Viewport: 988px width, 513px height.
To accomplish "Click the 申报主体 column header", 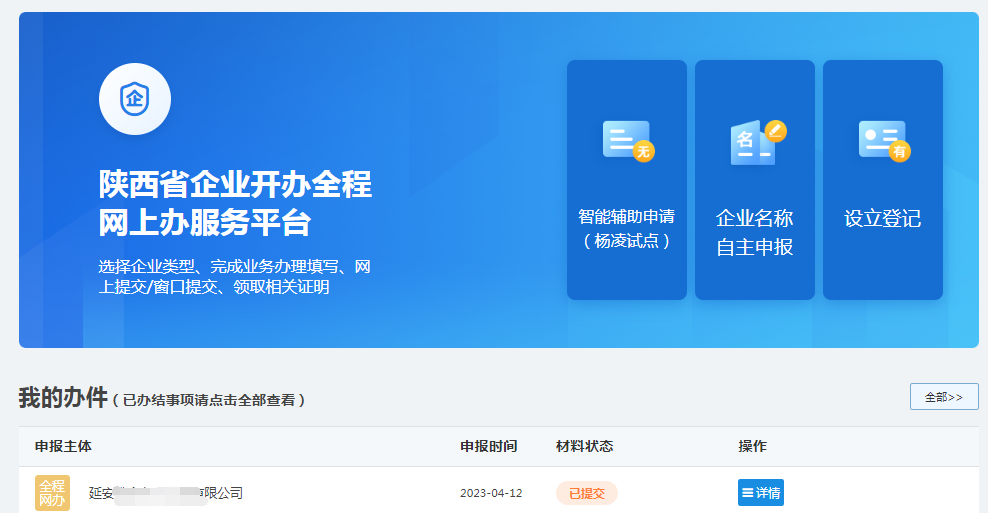I will 63,446.
